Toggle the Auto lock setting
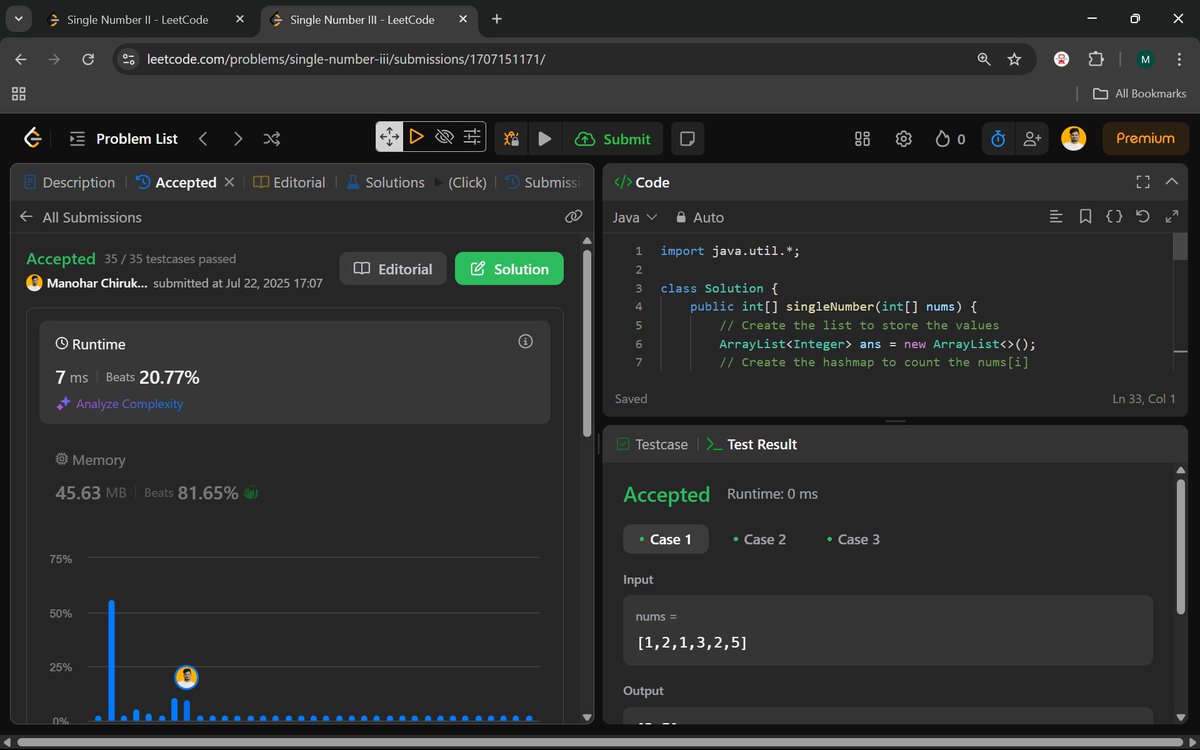Image resolution: width=1200 pixels, height=750 pixels. (x=699, y=217)
